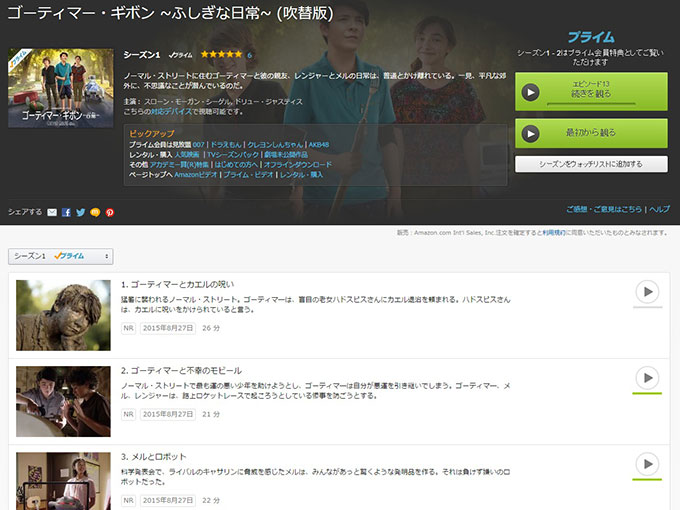The width and height of the screenshot is (680, 510).
Task: Open the TVシーズンパック link
Action: coord(232,154)
